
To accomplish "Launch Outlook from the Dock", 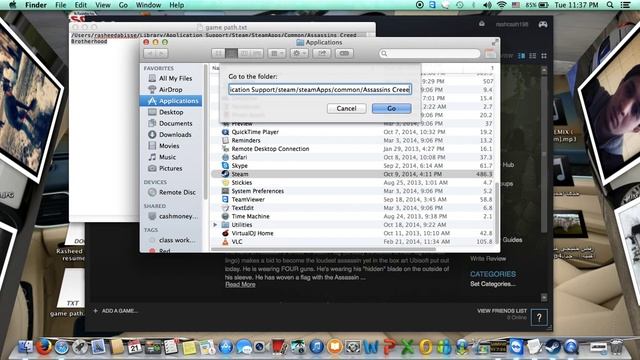I will pyautogui.click(x=425, y=347).
